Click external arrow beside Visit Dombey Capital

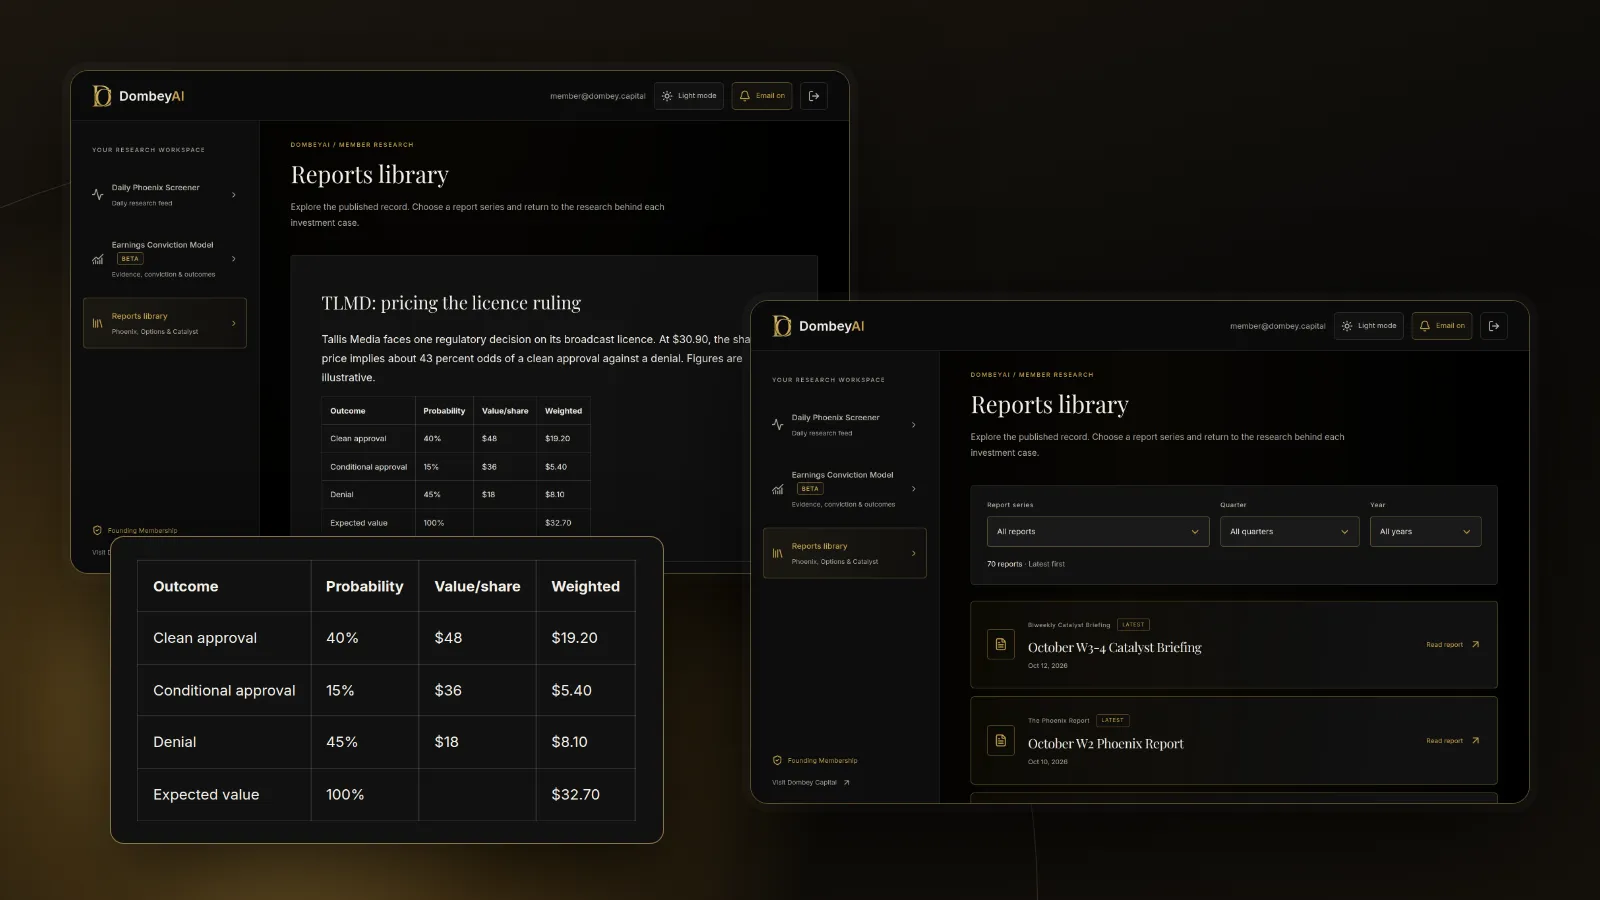point(846,782)
